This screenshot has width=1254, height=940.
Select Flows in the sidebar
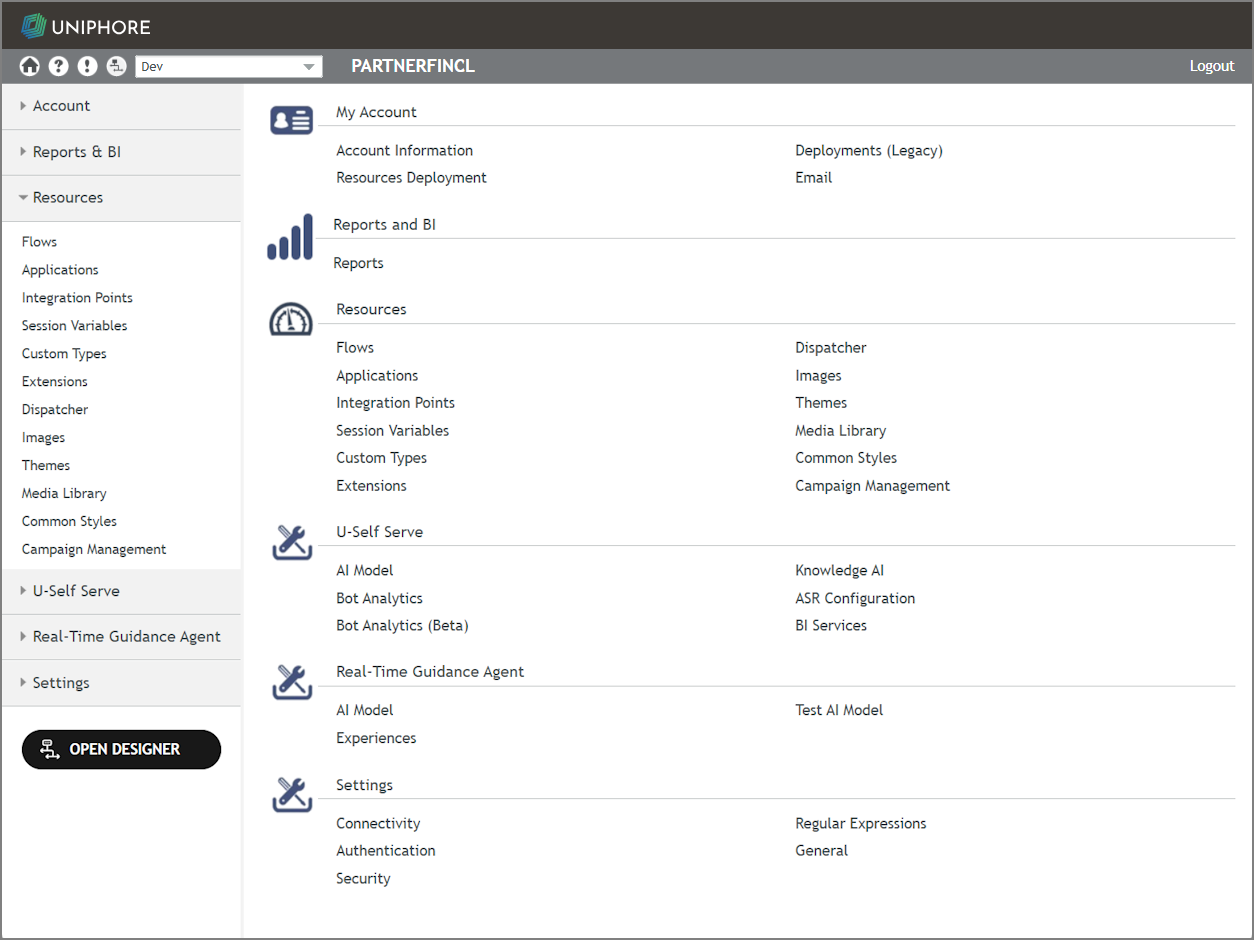coord(40,242)
